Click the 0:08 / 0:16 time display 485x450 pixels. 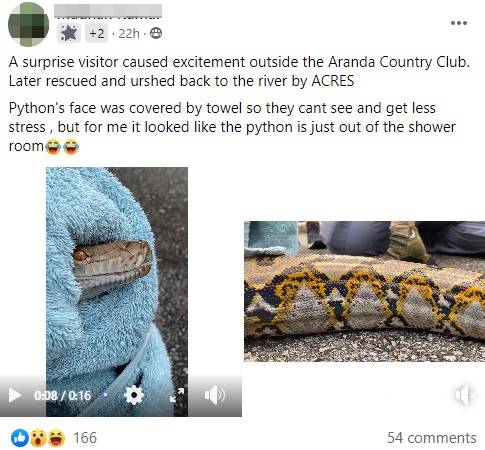[x=62, y=396]
